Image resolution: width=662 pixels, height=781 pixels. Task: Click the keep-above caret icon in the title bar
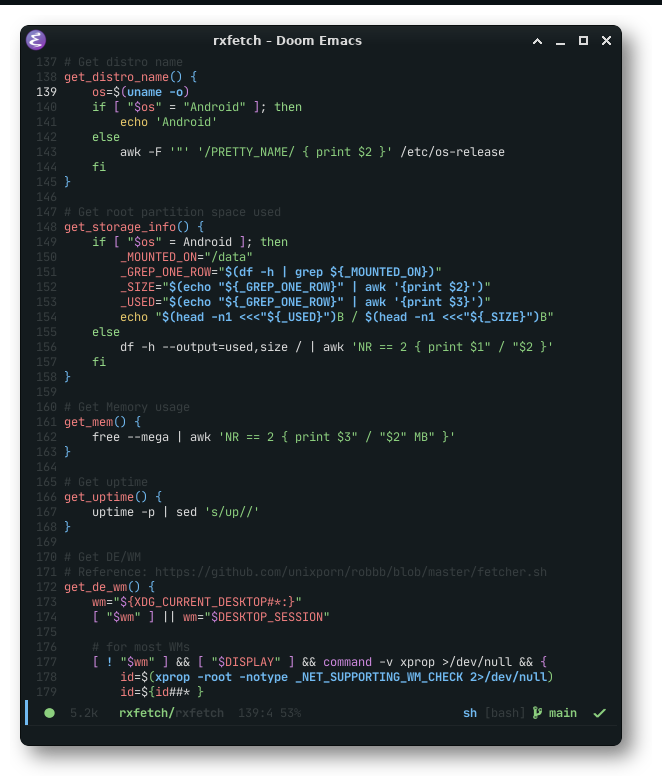tap(537, 41)
